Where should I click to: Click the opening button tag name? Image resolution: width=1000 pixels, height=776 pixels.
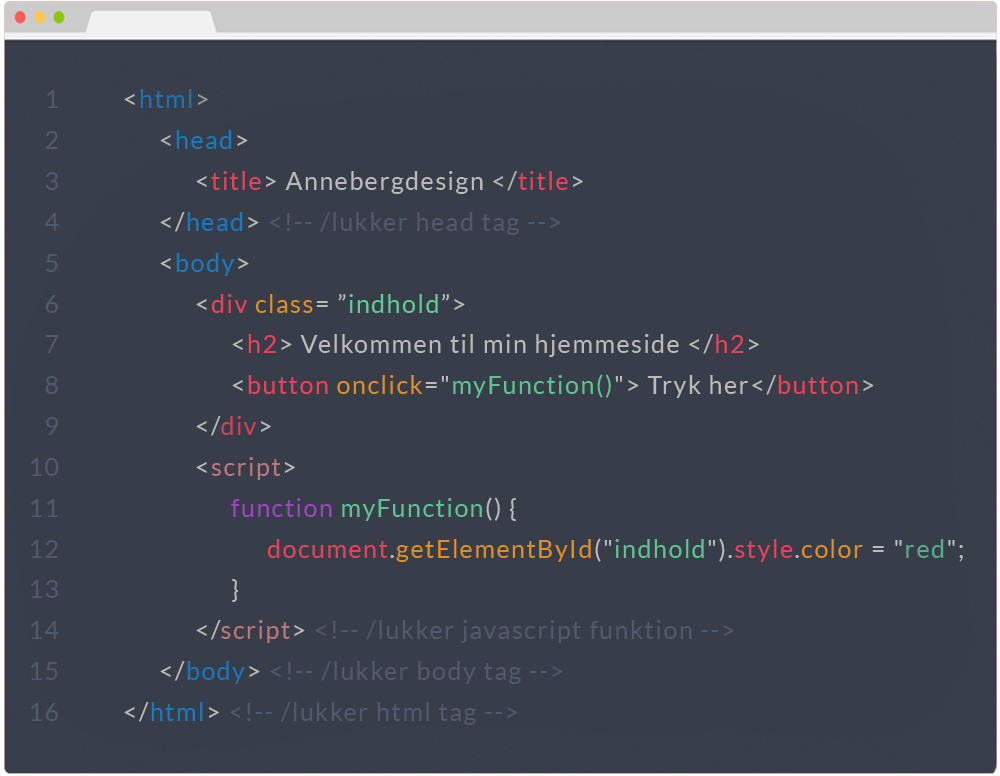coord(288,386)
